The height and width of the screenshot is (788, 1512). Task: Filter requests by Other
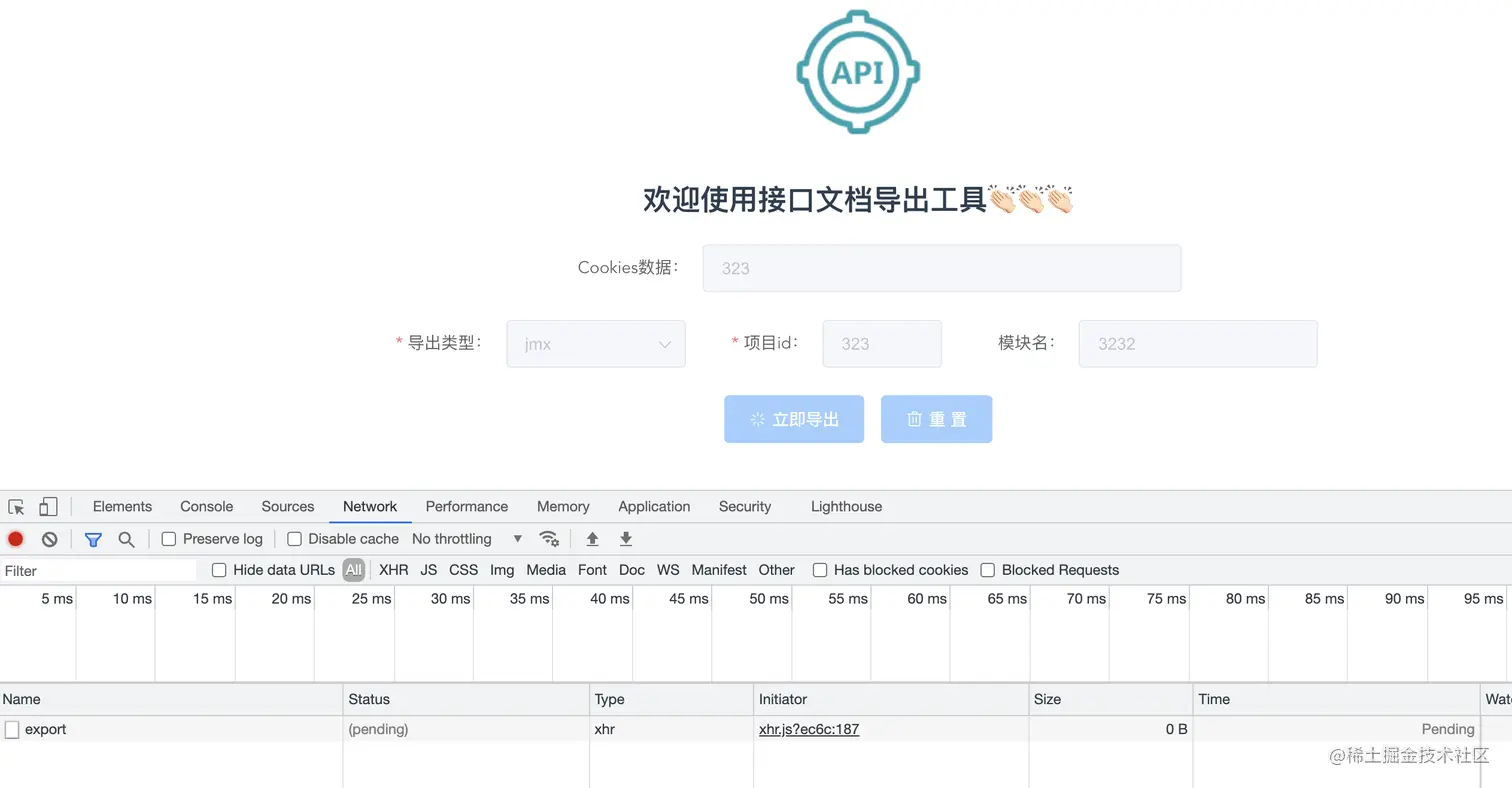776,570
